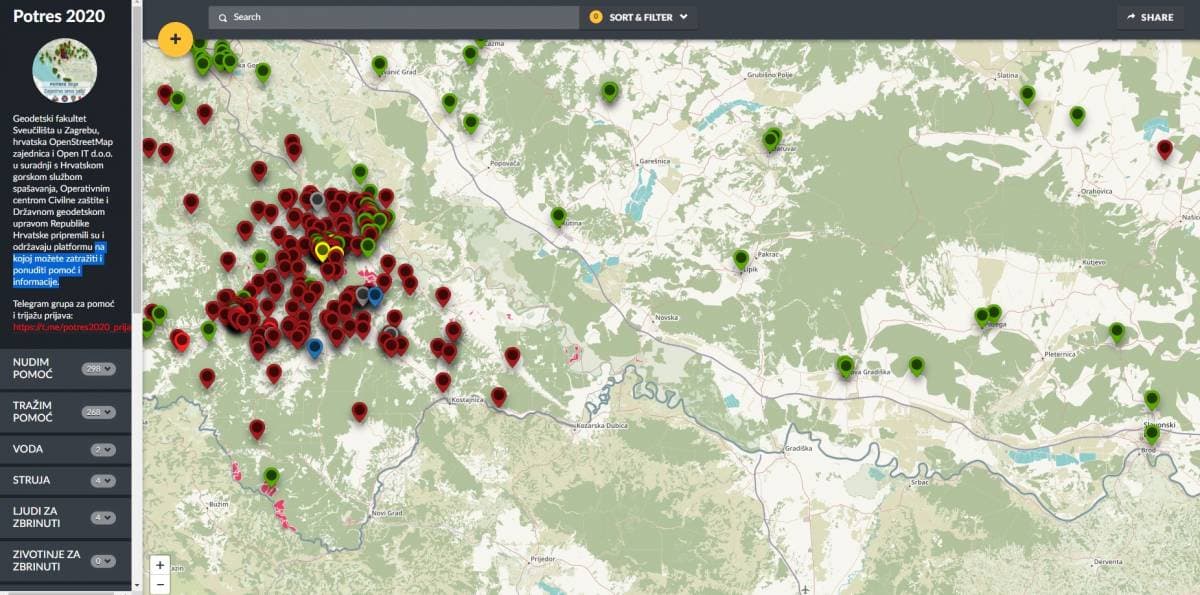
Task: Expand ZIVOTINJE ZA ZBRINUTI count dropdown
Action: 104,561
